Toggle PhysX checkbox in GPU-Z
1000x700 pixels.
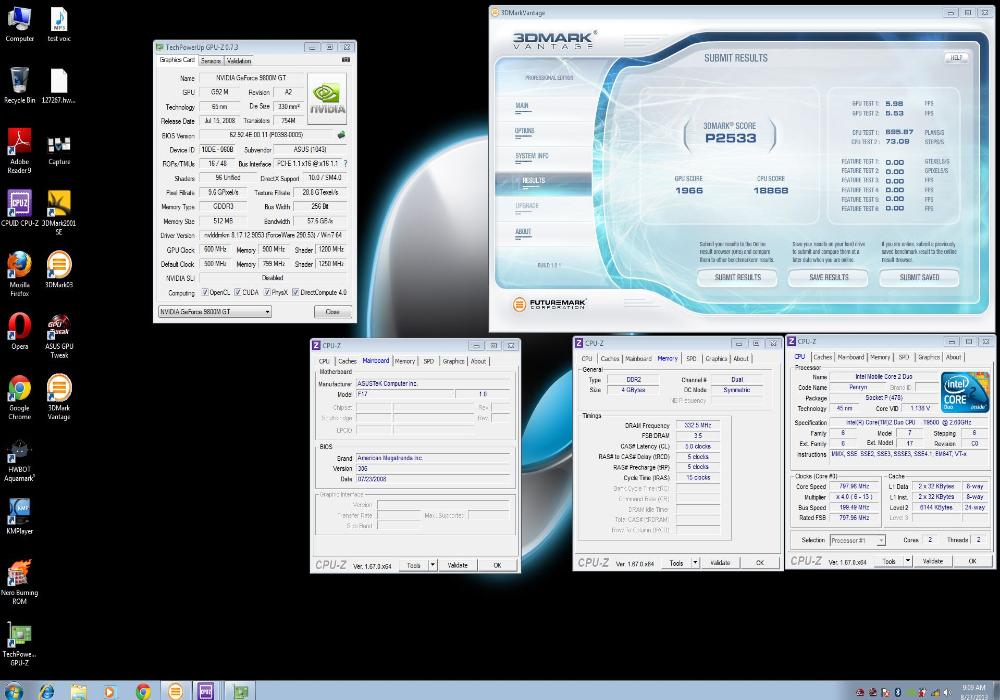(267, 293)
